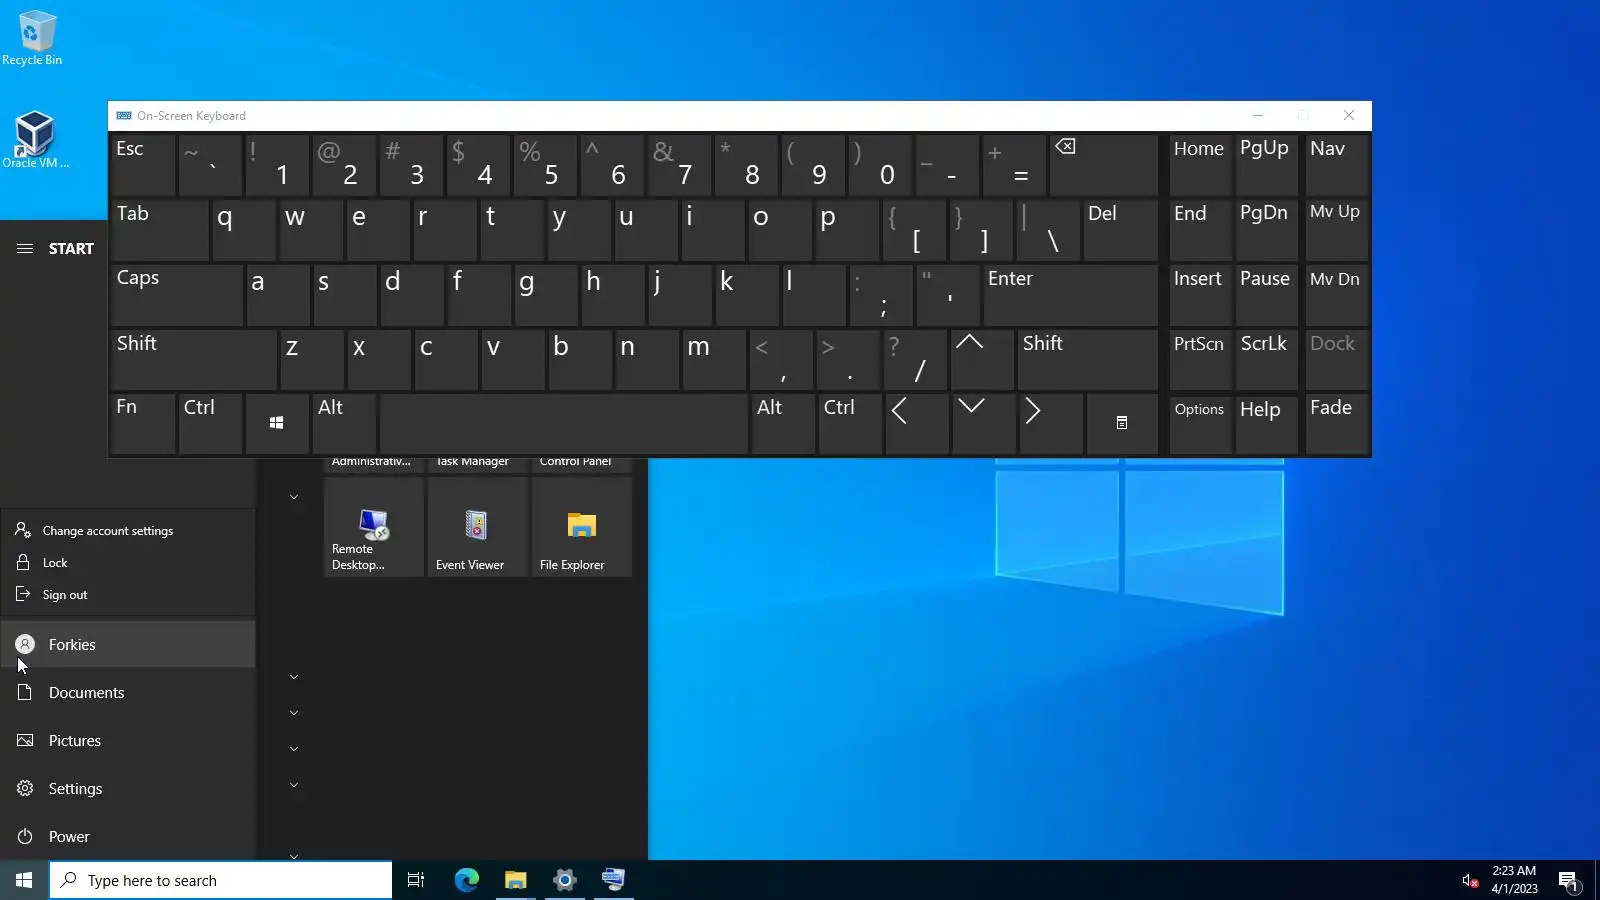Image resolution: width=1600 pixels, height=900 pixels.
Task: Click the space bar on the keyboard
Action: pos(563,423)
